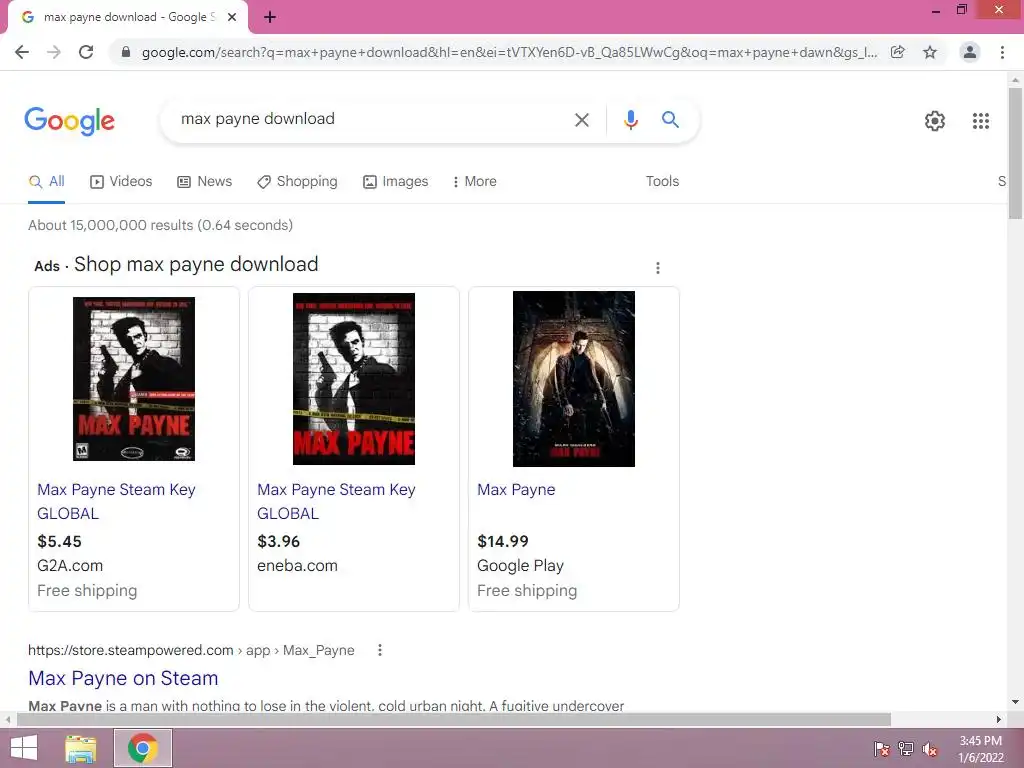
Task: Clear the search box text
Action: (x=581, y=120)
